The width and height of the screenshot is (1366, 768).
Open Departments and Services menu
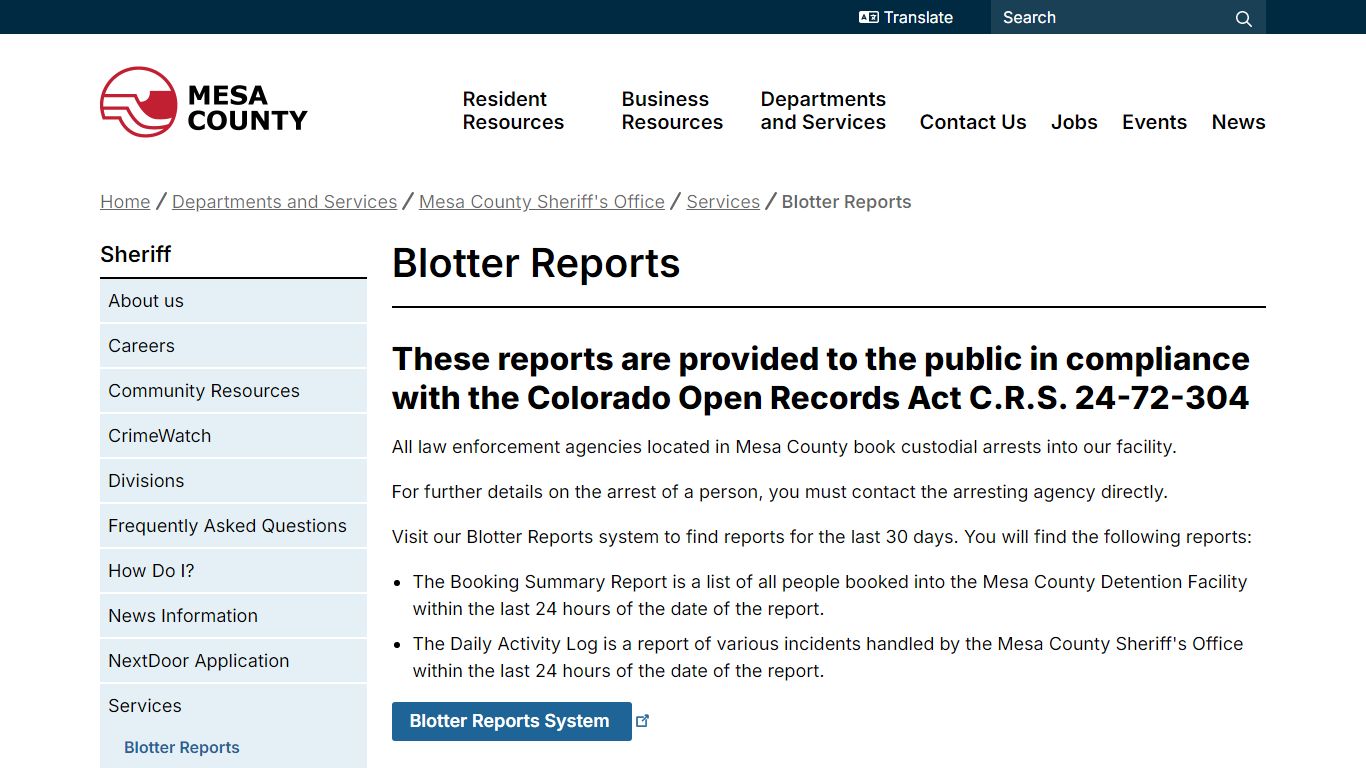click(x=823, y=110)
